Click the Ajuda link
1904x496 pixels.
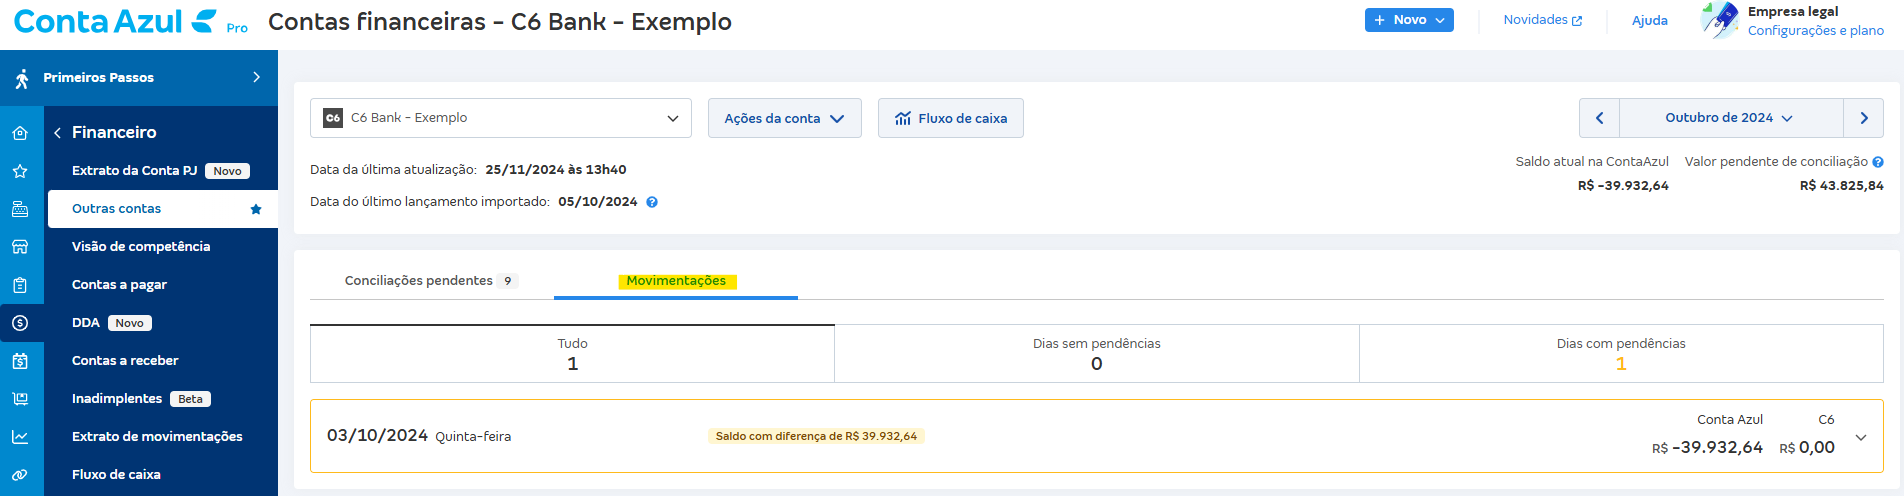tap(1650, 20)
